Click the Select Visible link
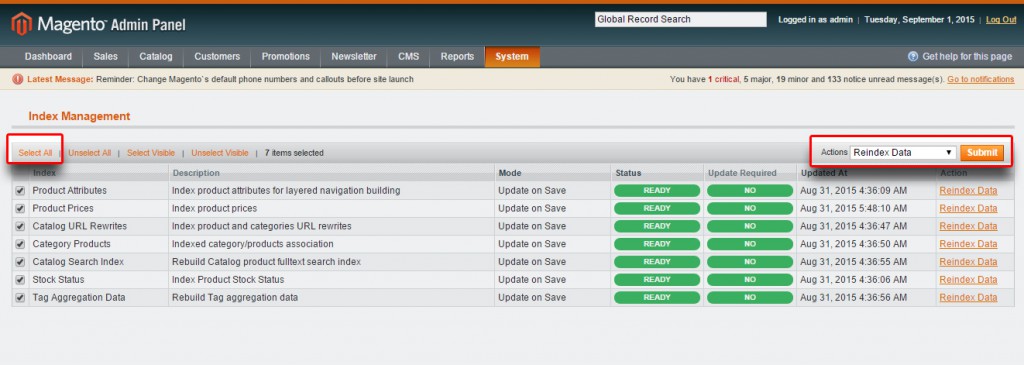Image resolution: width=1024 pixels, height=365 pixels. 151,153
